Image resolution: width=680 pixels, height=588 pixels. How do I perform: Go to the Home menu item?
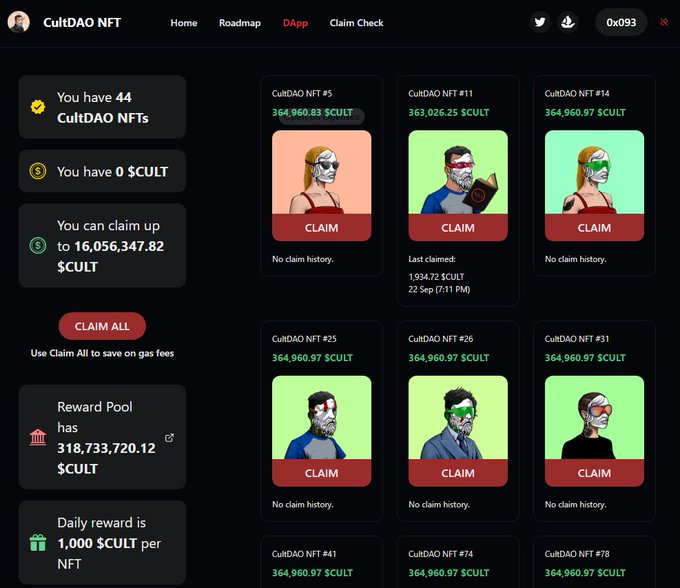184,23
